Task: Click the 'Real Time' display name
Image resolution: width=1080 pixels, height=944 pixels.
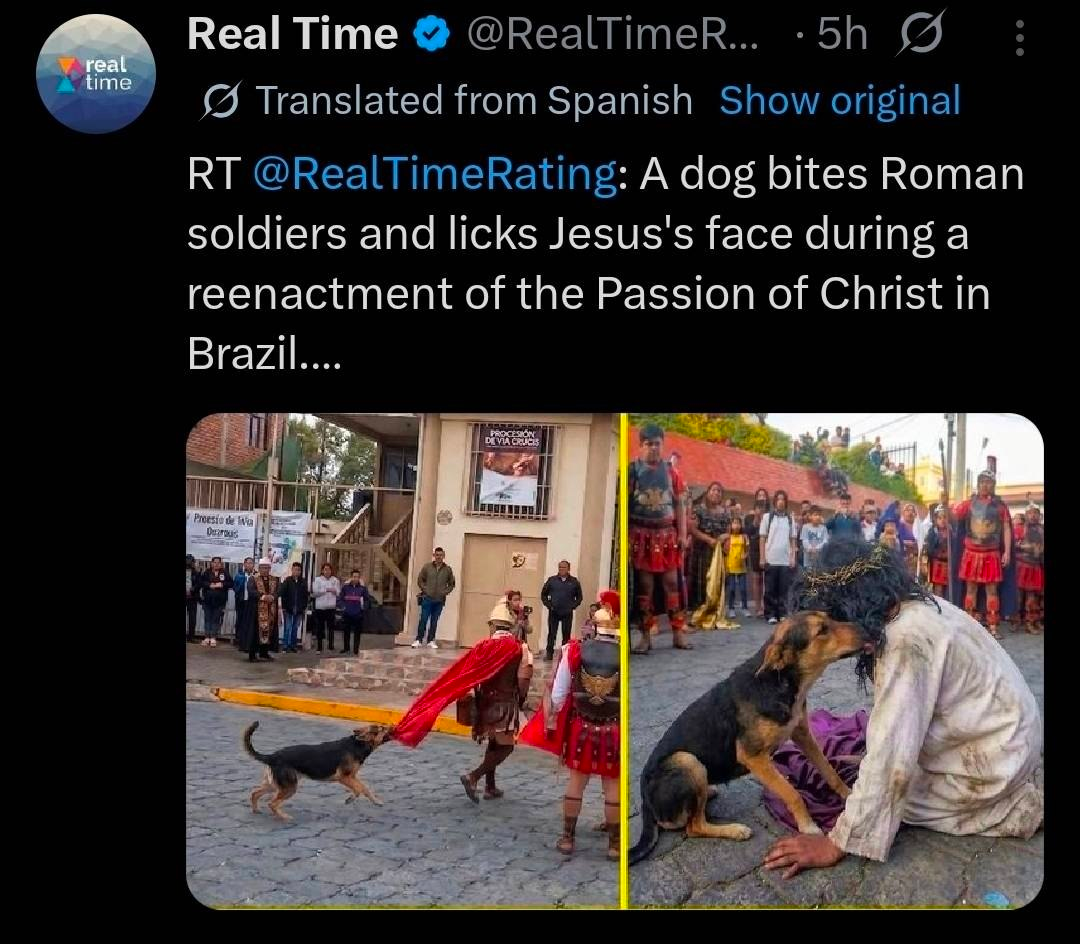Action: point(292,36)
